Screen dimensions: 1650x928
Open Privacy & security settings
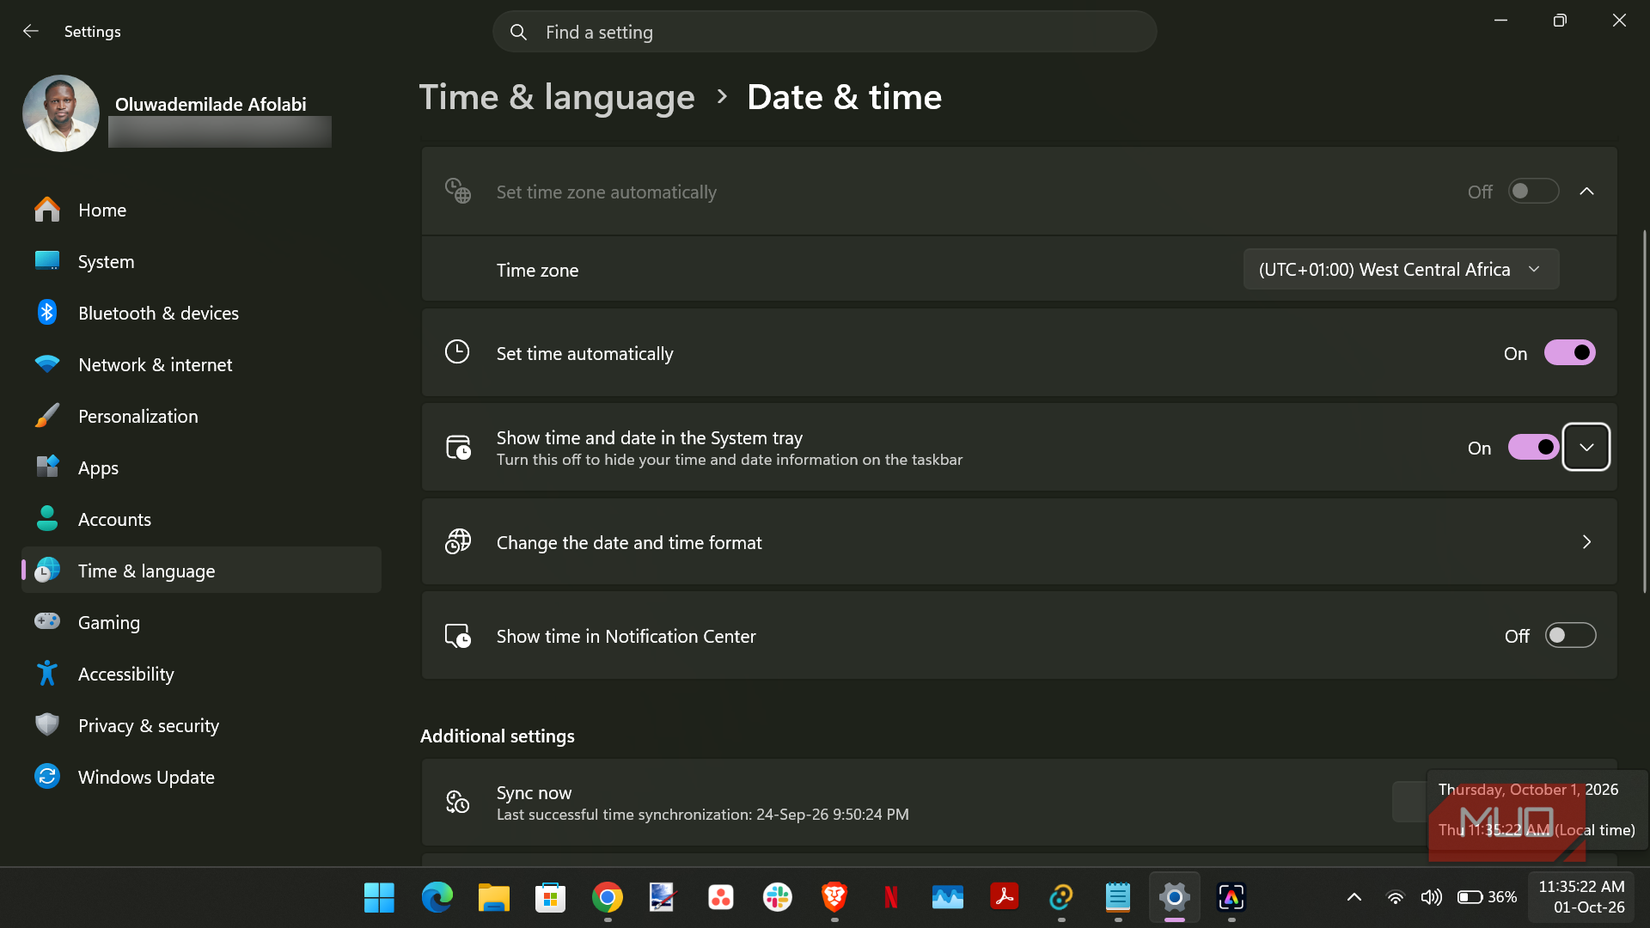201,725
